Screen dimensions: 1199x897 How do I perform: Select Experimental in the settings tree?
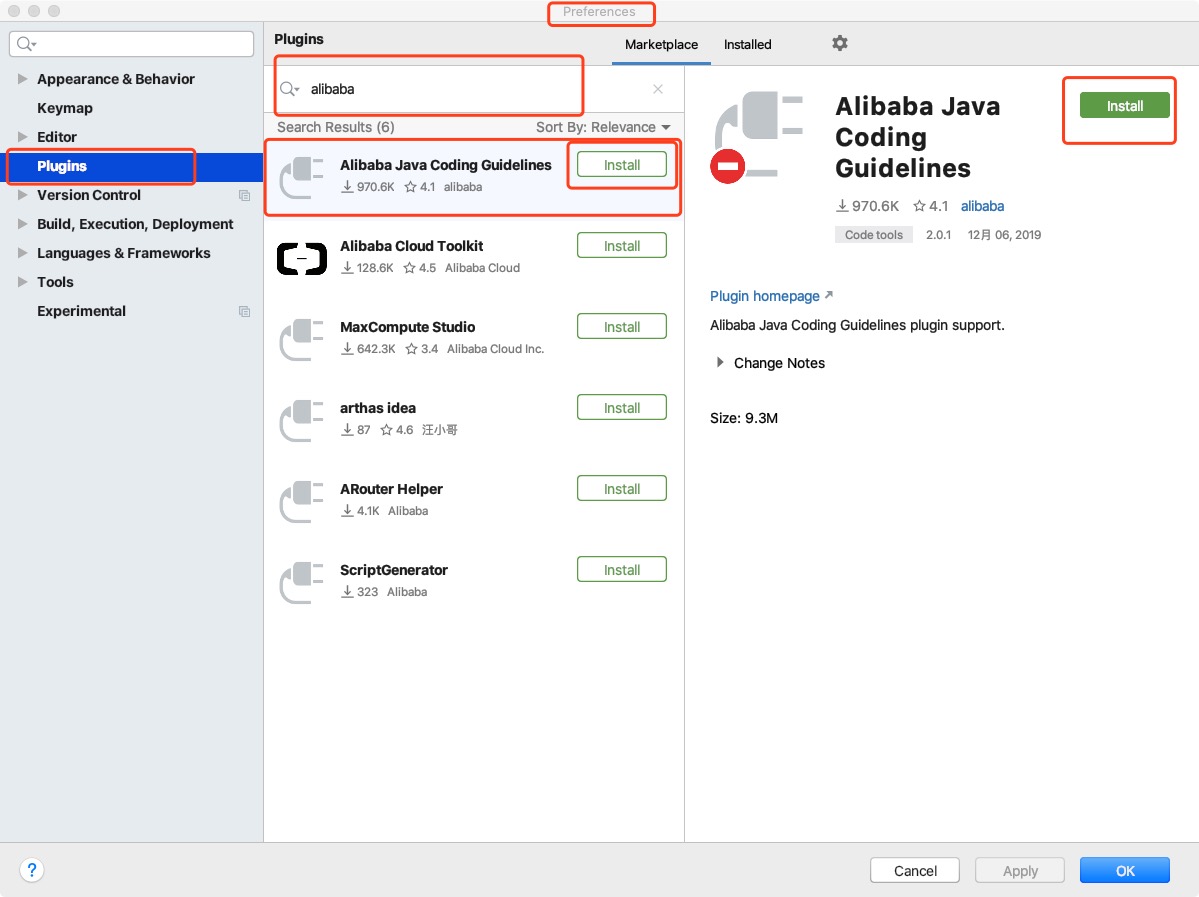coord(81,311)
